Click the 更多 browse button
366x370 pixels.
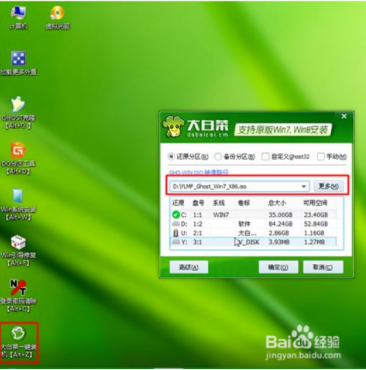(x=328, y=186)
